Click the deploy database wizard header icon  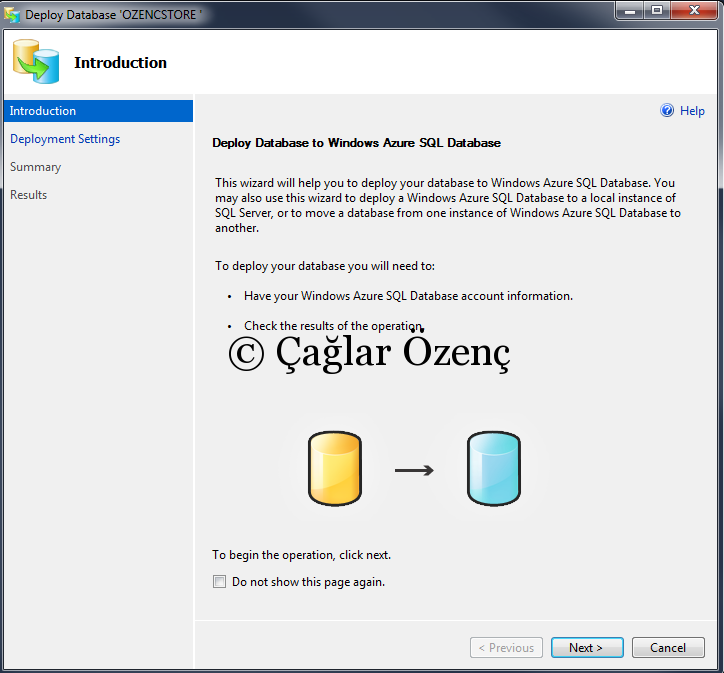coord(36,61)
